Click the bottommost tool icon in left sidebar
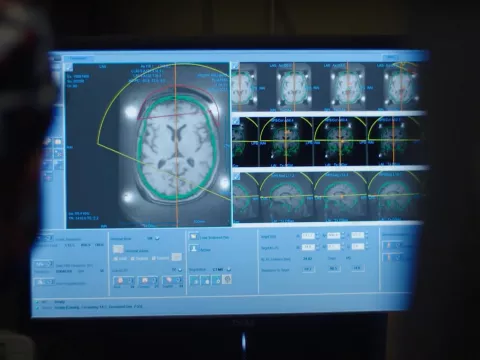 click(47, 177)
